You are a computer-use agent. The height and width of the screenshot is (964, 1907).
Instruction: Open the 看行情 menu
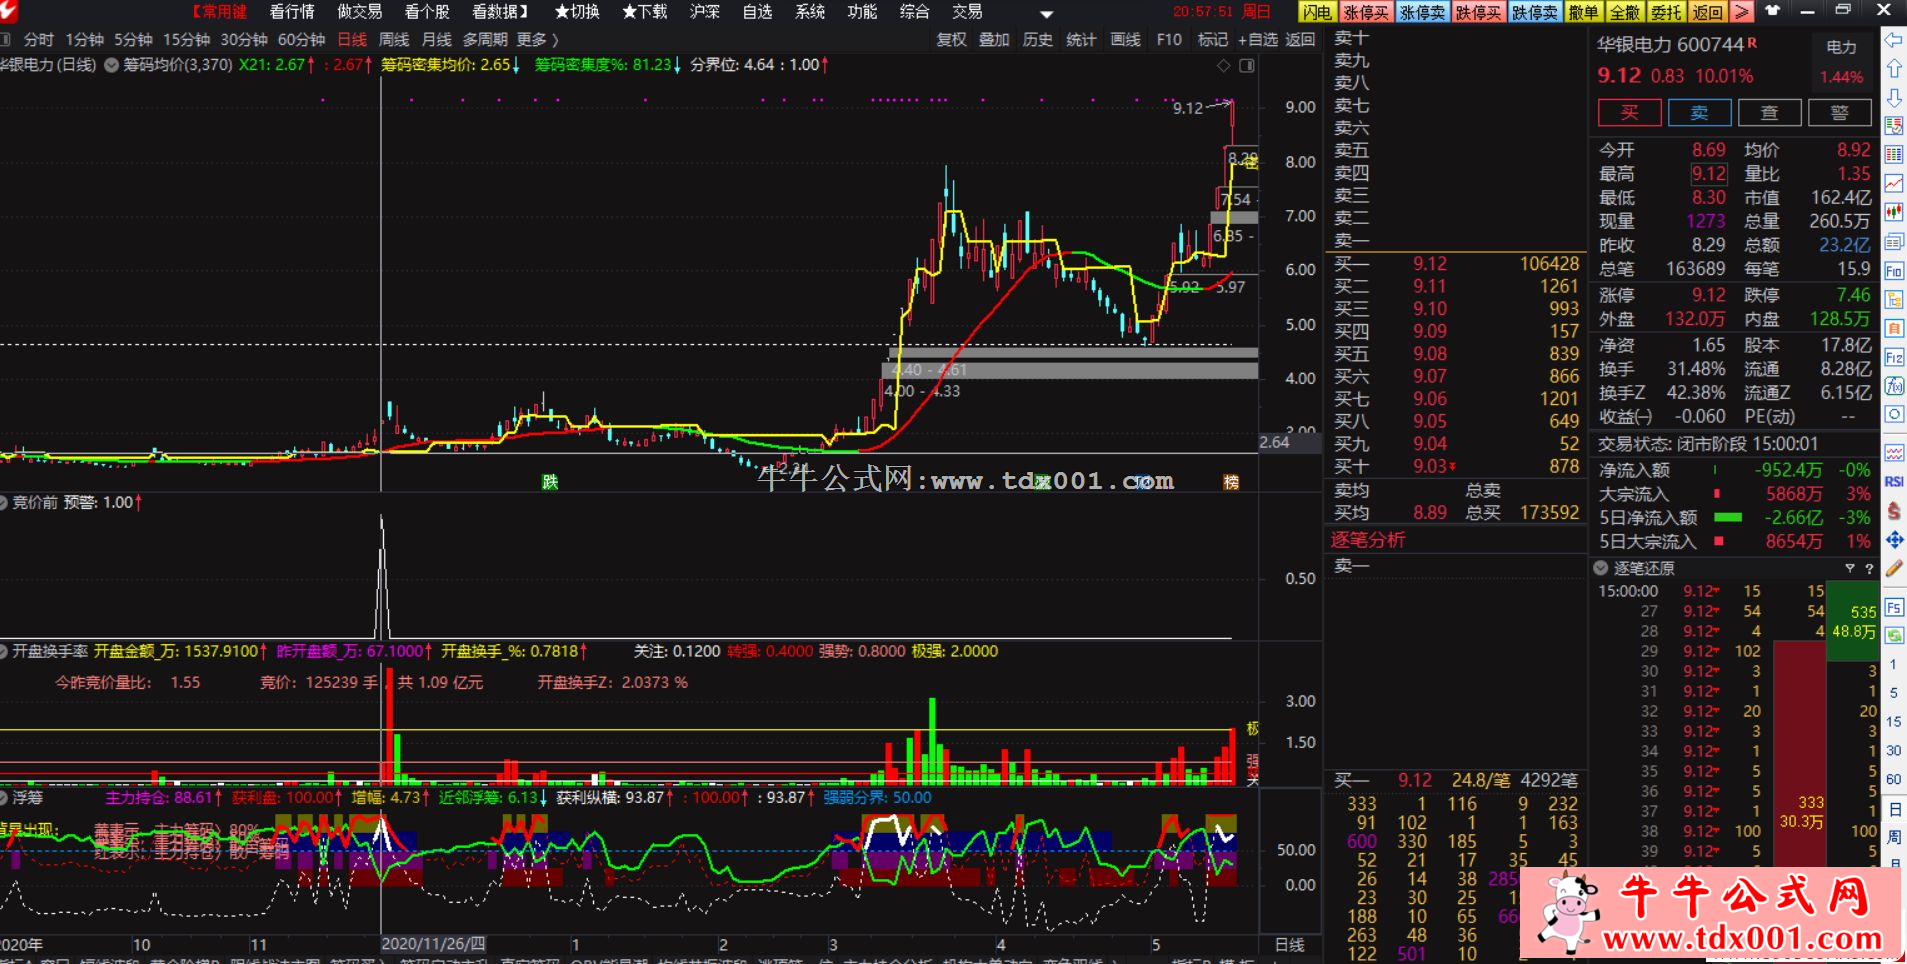pyautogui.click(x=292, y=12)
